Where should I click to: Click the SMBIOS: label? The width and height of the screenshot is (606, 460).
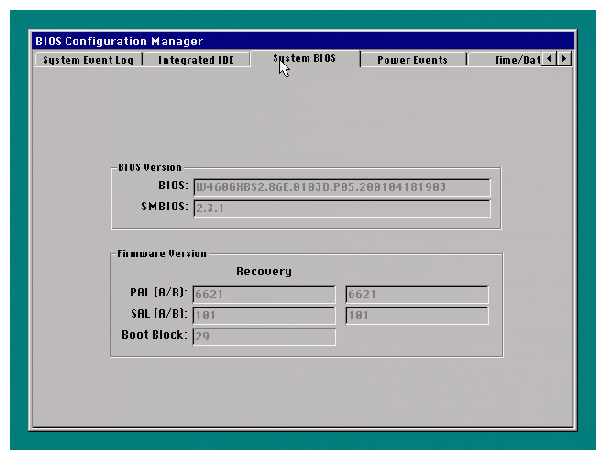165,206
